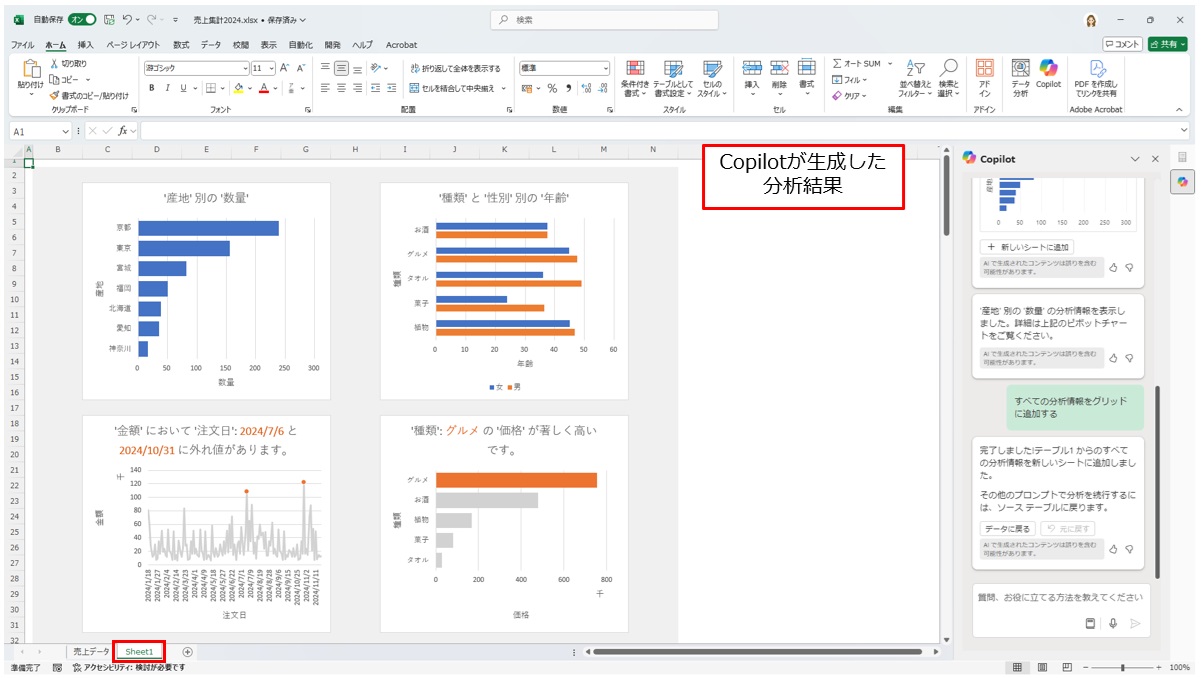1201x678 pixels.
Task: Increase font size with the larger A icon
Action: 285,68
